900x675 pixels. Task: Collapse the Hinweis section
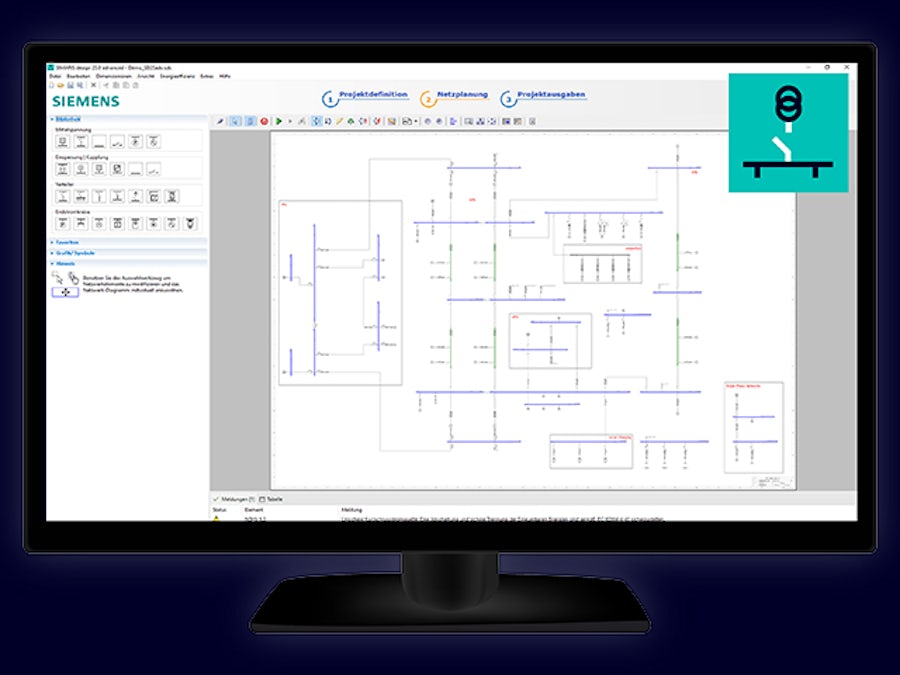pos(63,263)
